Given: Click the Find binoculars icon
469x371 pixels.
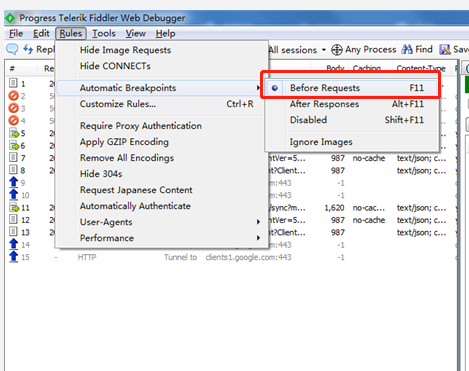Looking at the screenshot, I should (407, 49).
